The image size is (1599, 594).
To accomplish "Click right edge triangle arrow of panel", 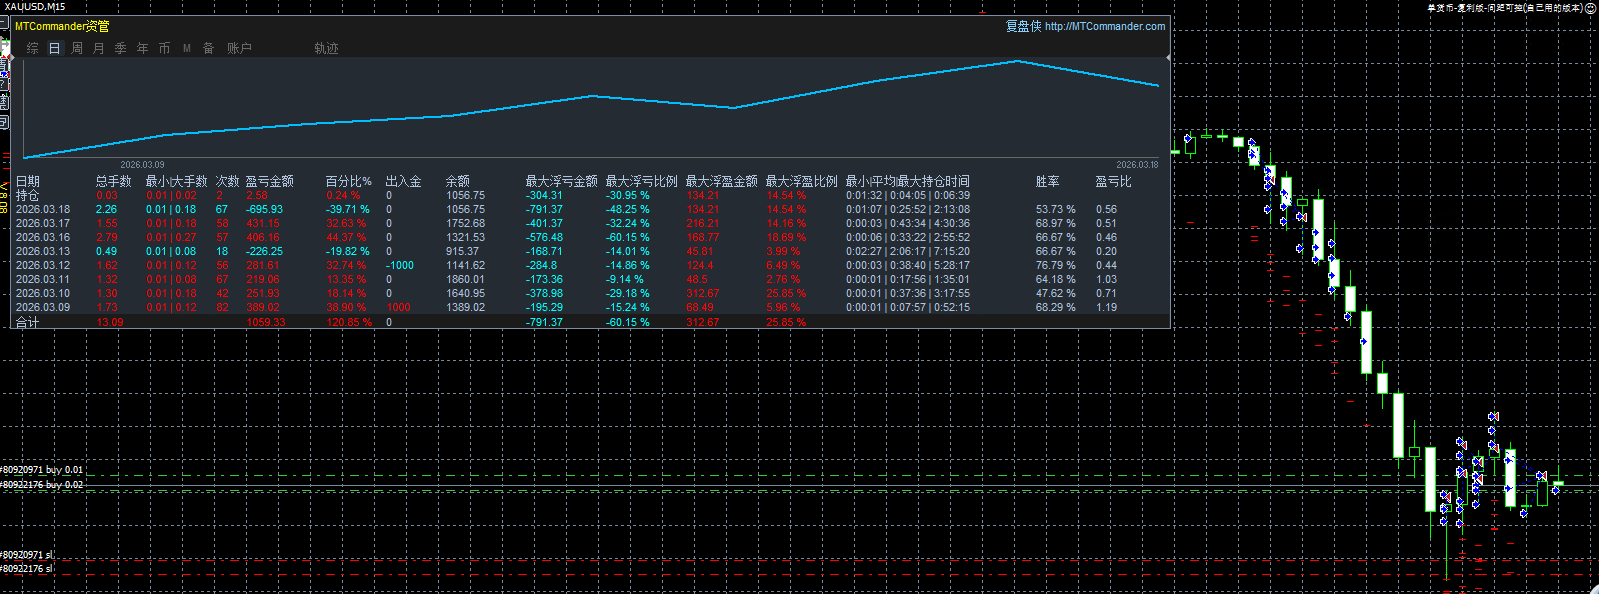I will point(1168,60).
